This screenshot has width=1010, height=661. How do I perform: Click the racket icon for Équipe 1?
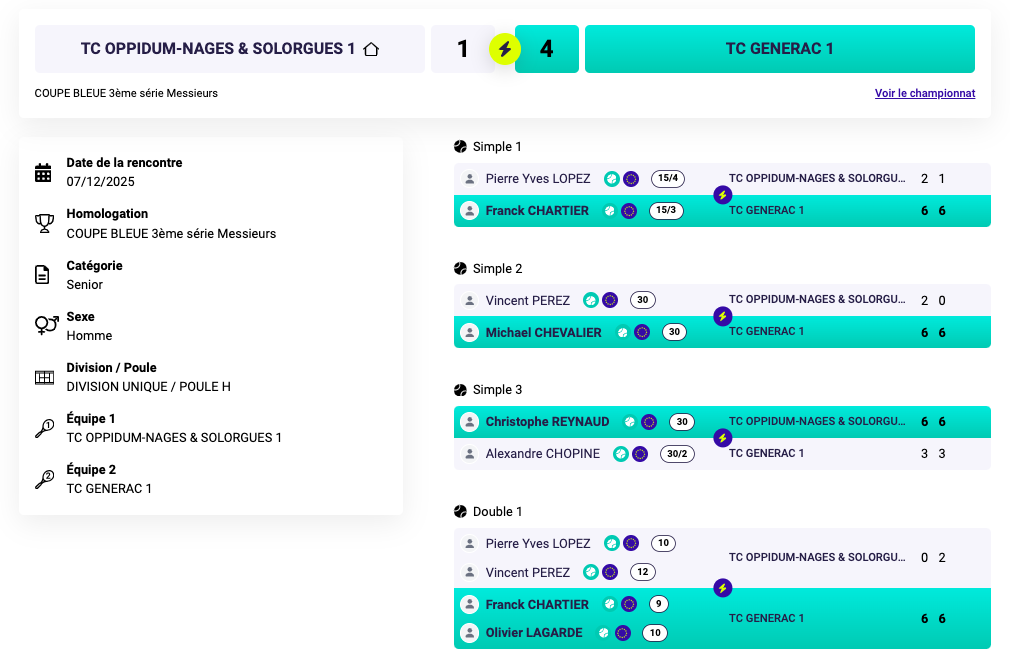click(43, 429)
